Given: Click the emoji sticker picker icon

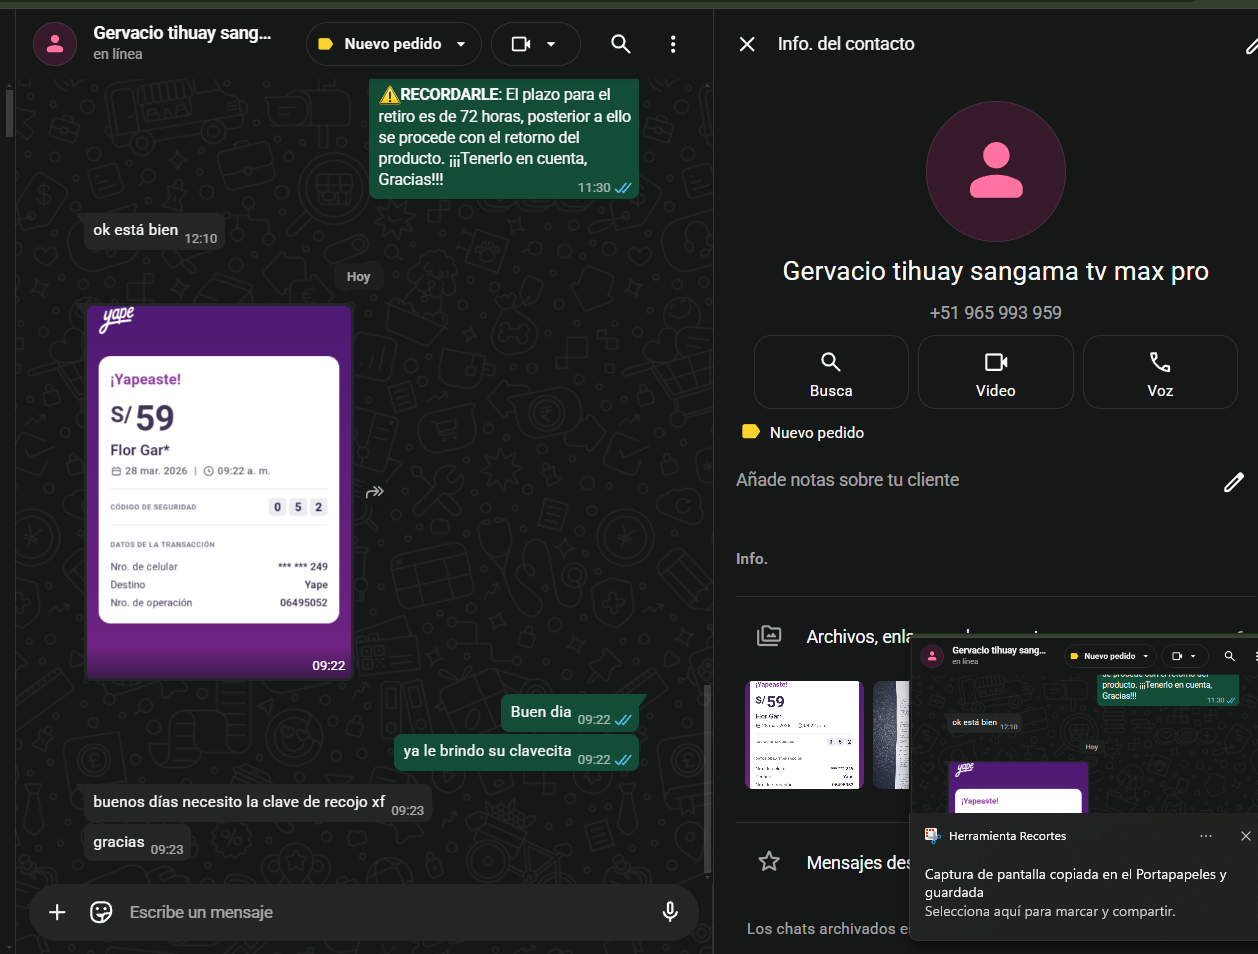Looking at the screenshot, I should [x=101, y=912].
